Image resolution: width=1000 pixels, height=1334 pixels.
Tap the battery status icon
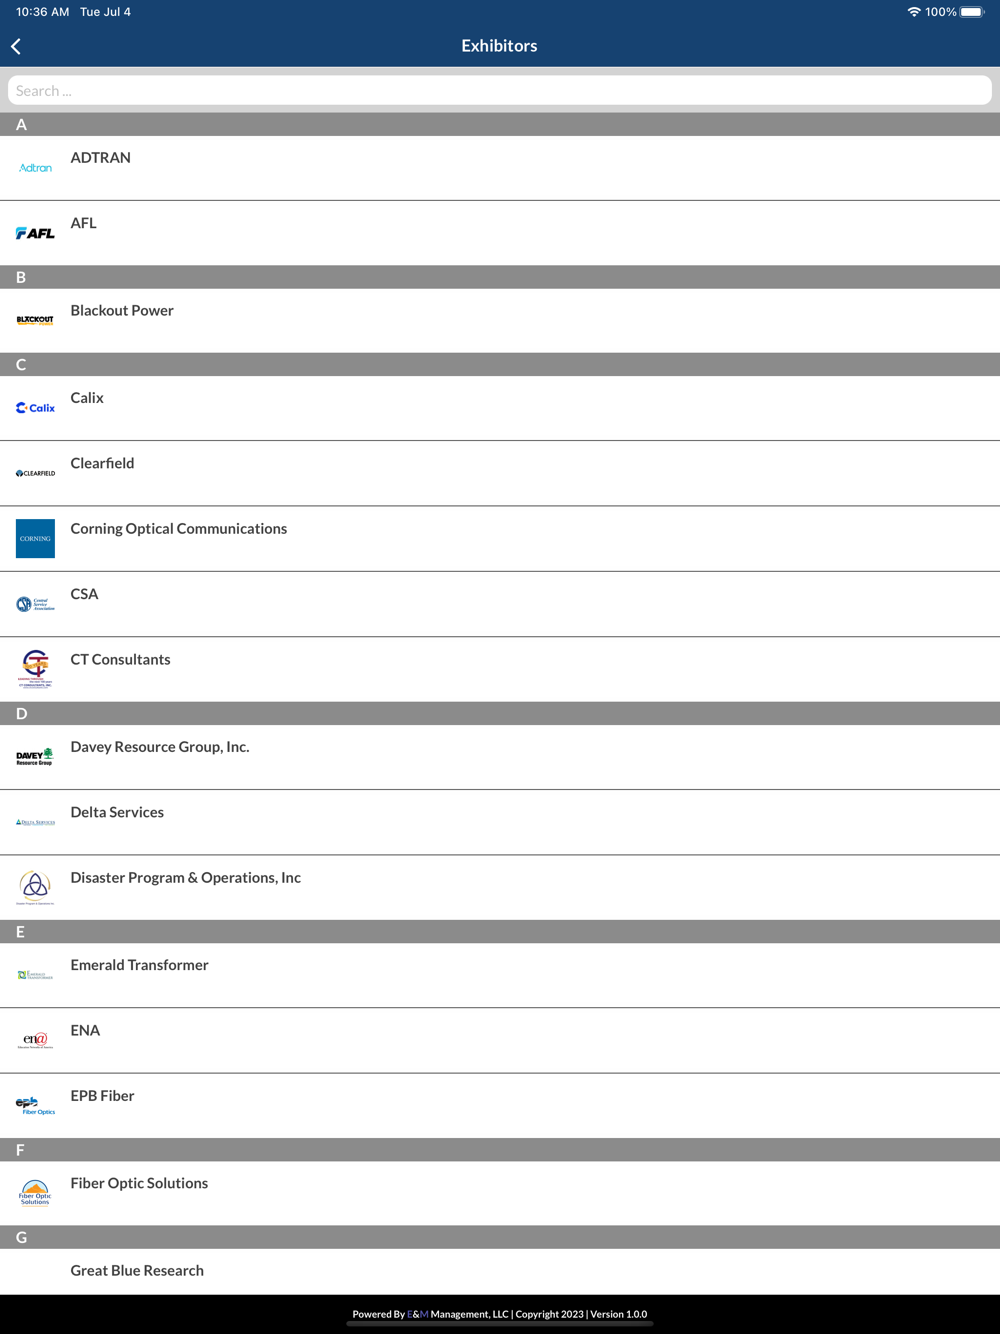pyautogui.click(x=972, y=12)
